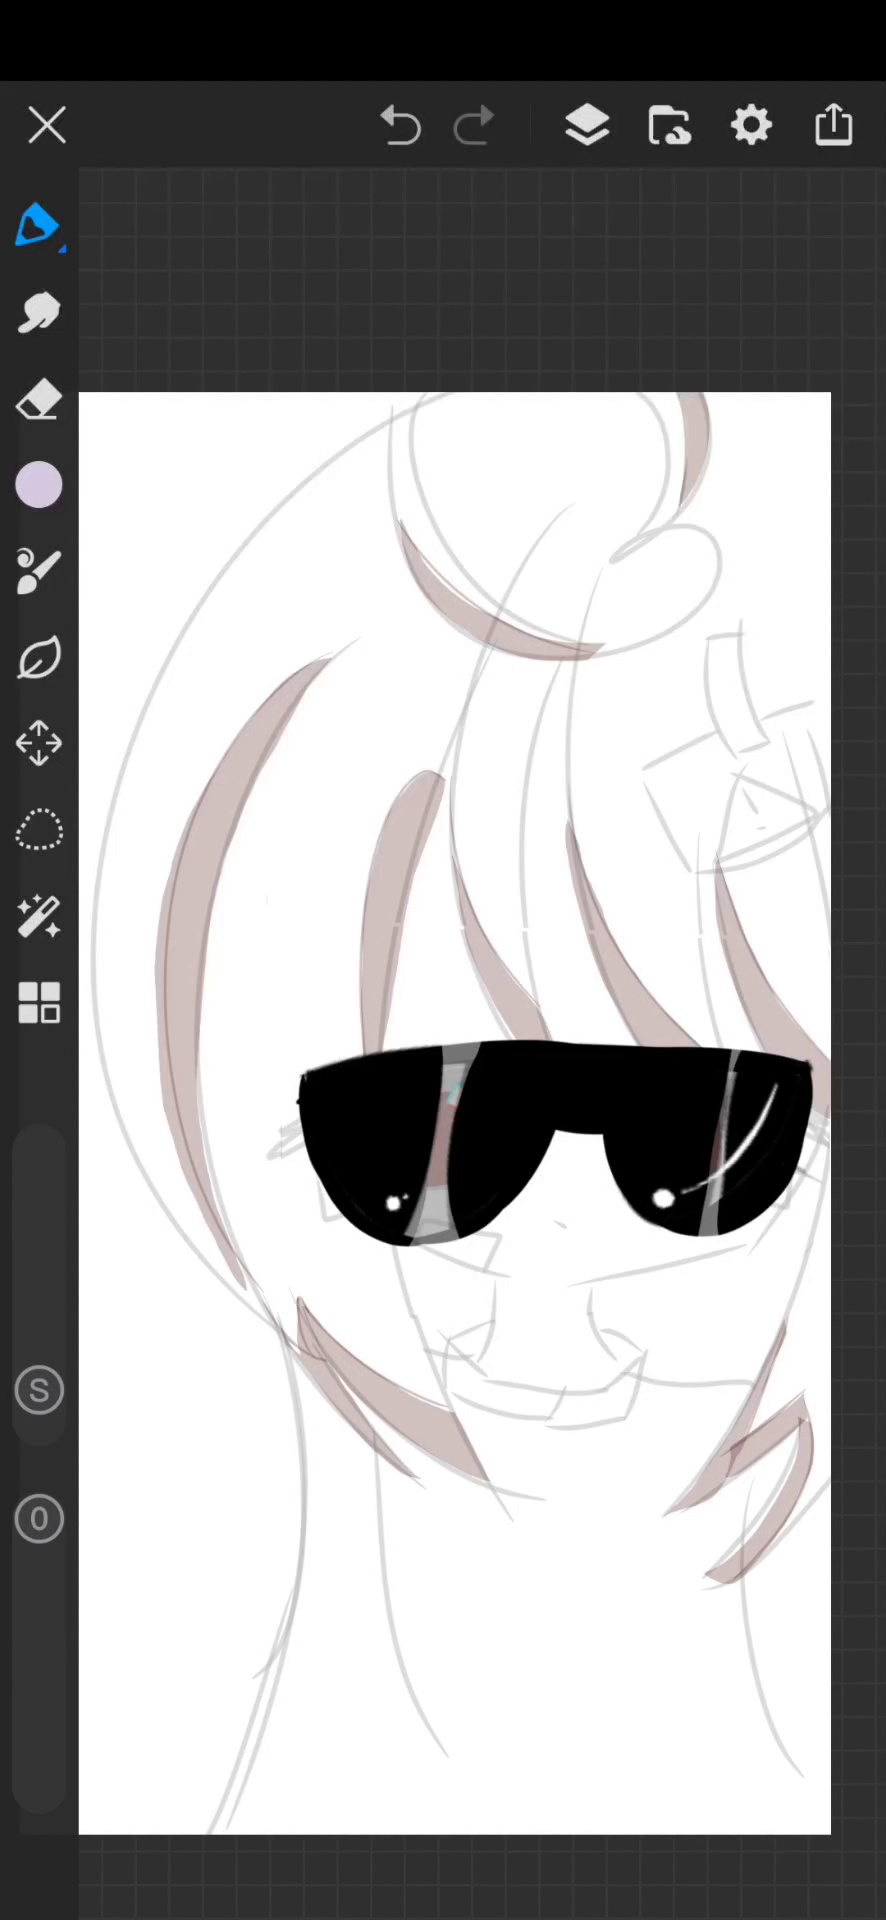Select the leaf-shaped fill tool

39,658
